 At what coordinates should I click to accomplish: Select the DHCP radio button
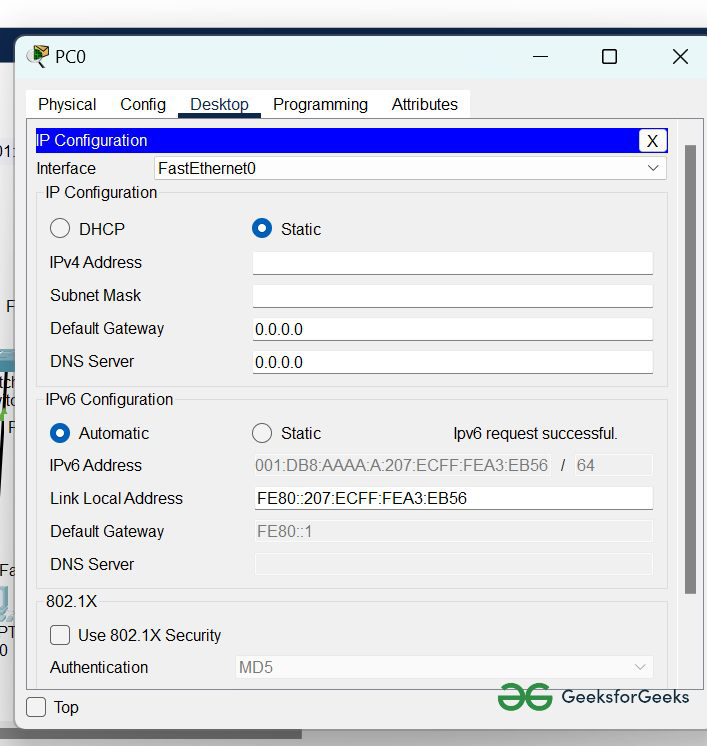click(x=61, y=229)
